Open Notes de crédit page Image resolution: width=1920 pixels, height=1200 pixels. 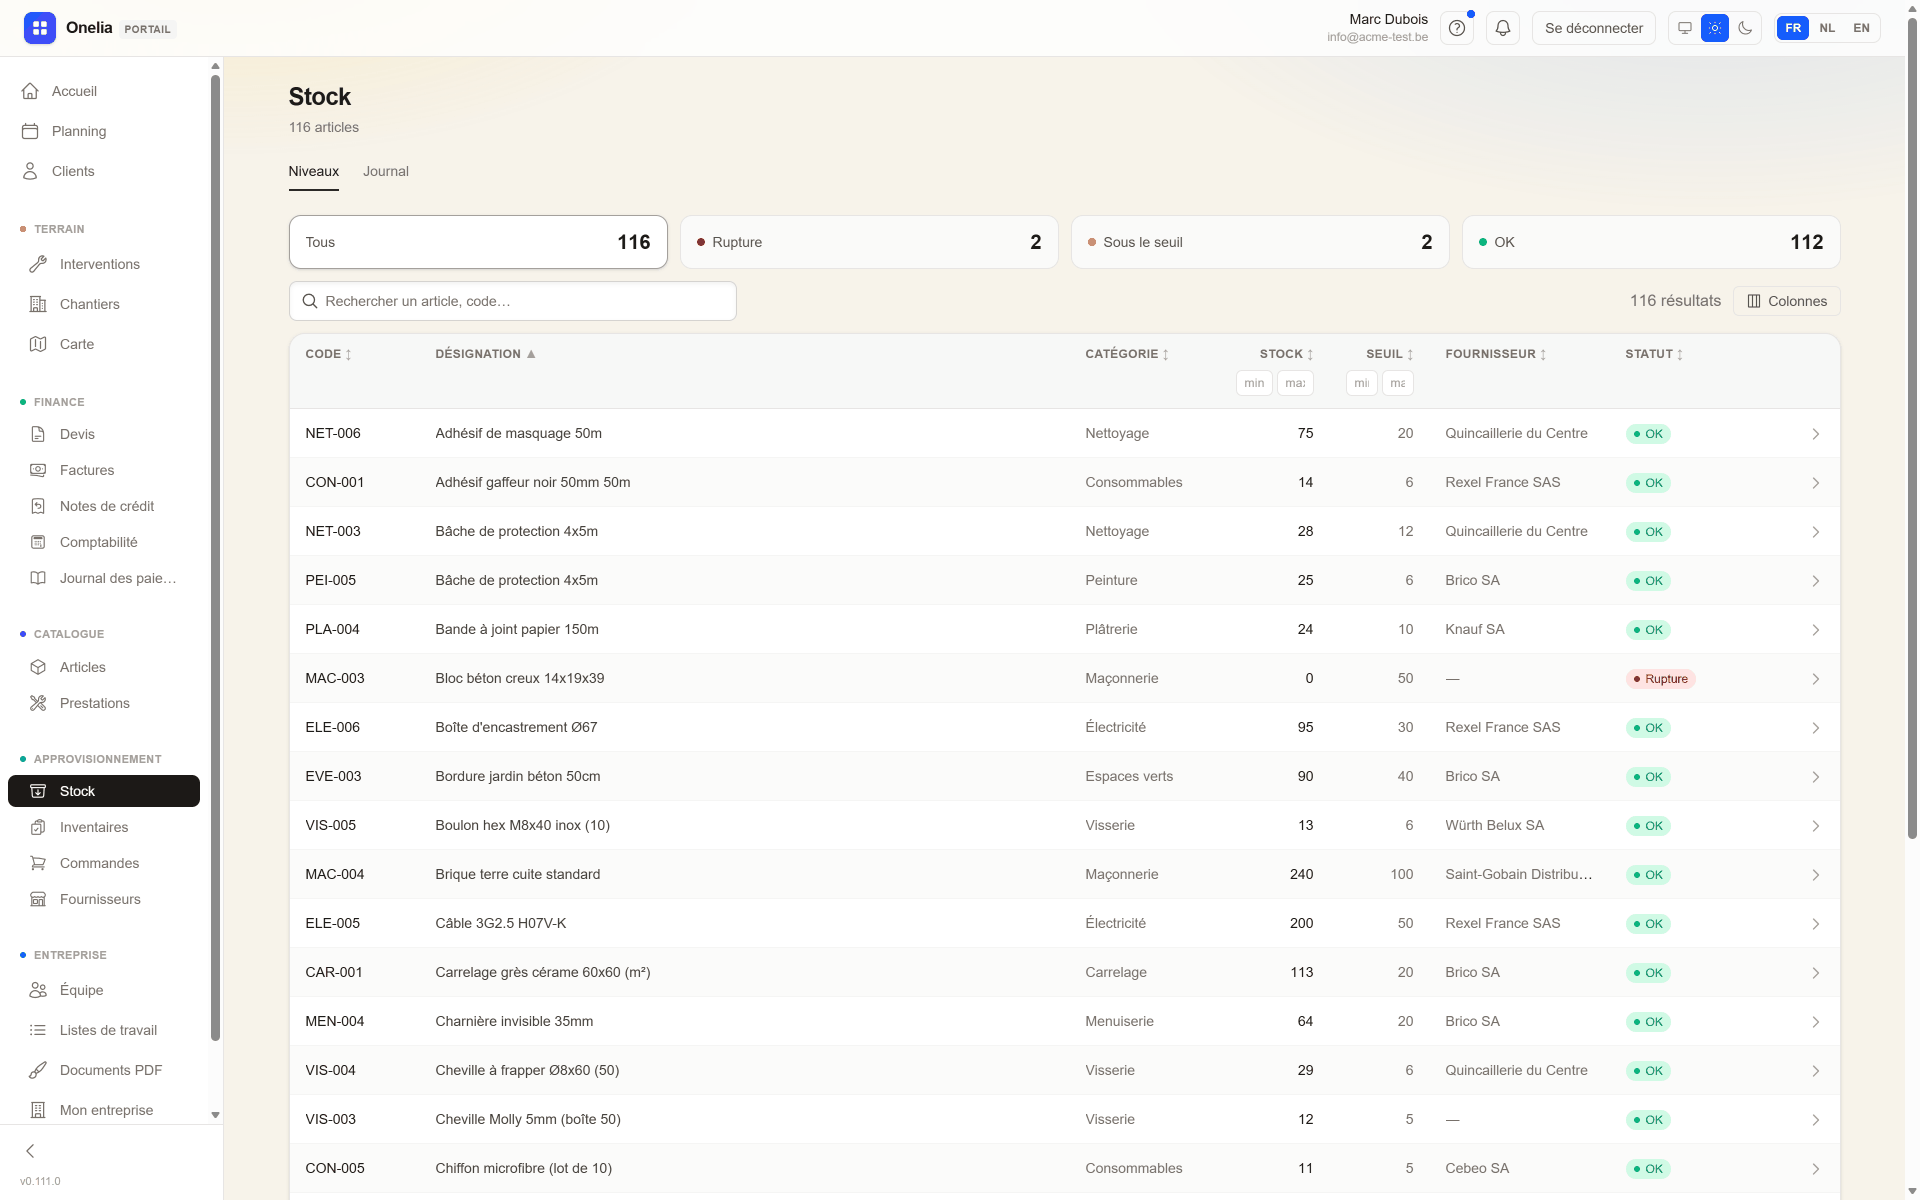coord(104,506)
